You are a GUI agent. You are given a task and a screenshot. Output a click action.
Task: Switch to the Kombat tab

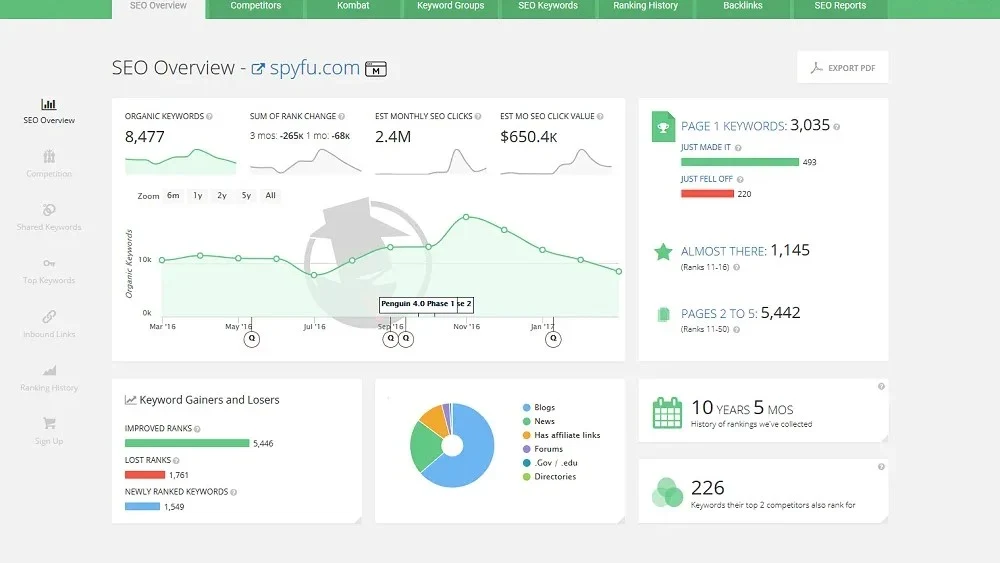pyautogui.click(x=353, y=8)
